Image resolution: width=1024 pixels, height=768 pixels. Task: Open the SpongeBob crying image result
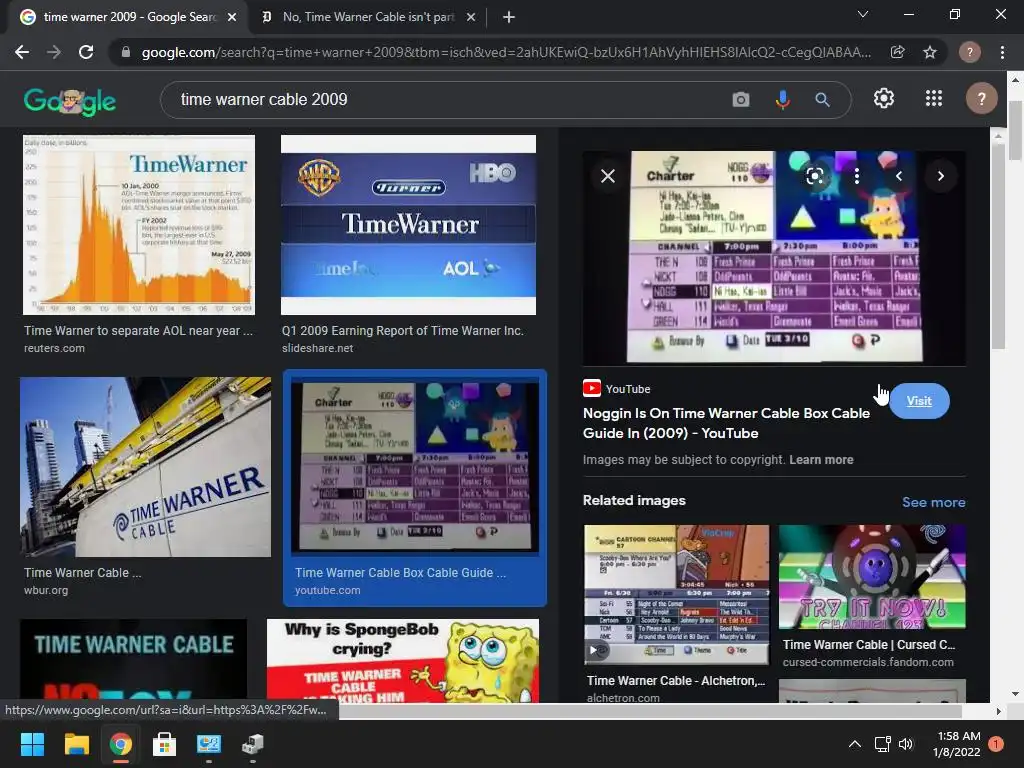click(403, 661)
